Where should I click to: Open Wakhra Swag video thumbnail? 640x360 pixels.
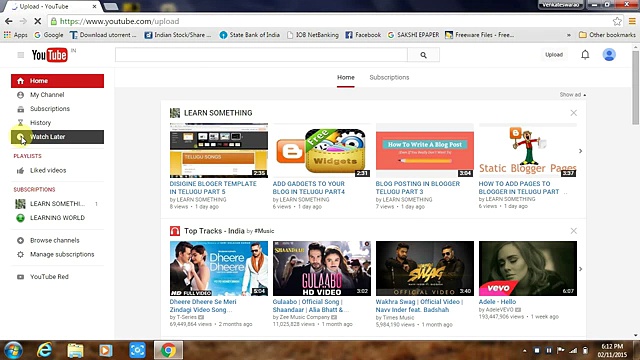click(425, 268)
